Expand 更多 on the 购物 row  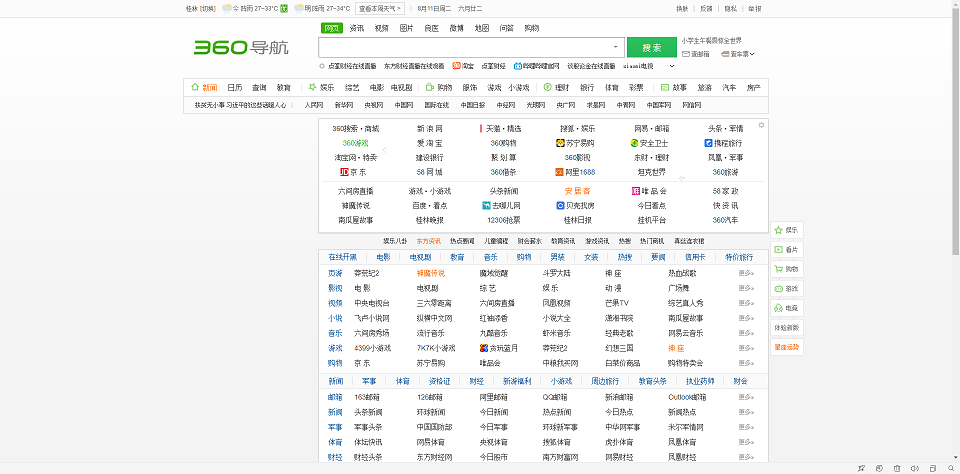pyautogui.click(x=746, y=363)
